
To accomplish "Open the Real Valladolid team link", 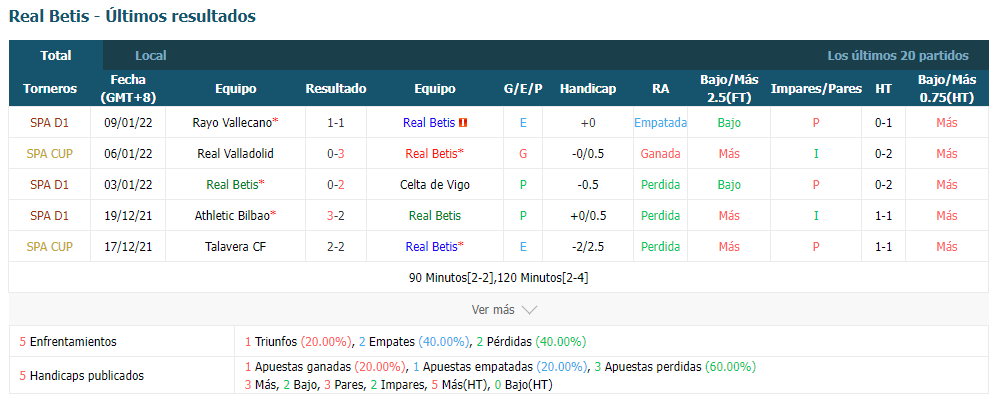I will click(x=236, y=154).
